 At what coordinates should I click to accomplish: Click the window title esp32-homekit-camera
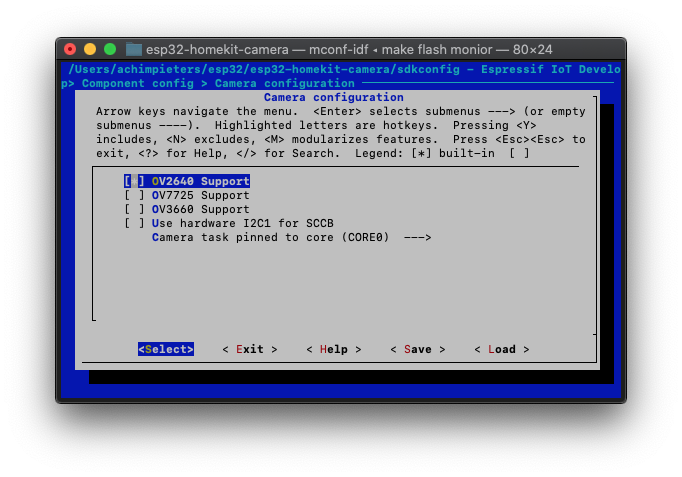tap(217, 50)
